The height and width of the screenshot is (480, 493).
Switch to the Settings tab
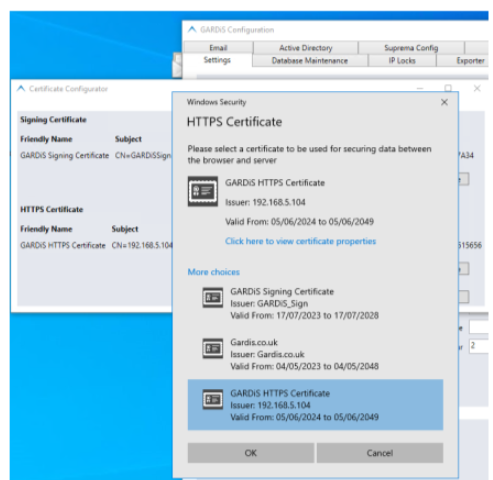(217, 60)
